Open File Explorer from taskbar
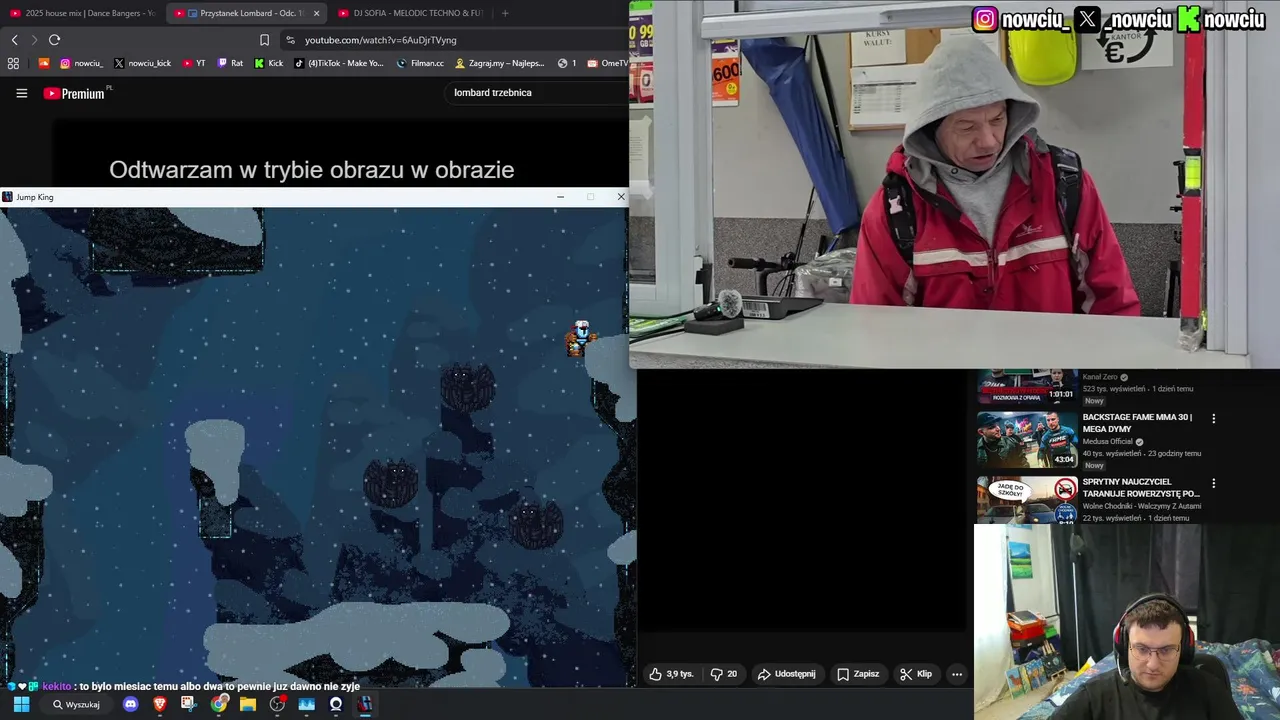Screen dimensions: 1280x720 tap(247, 704)
